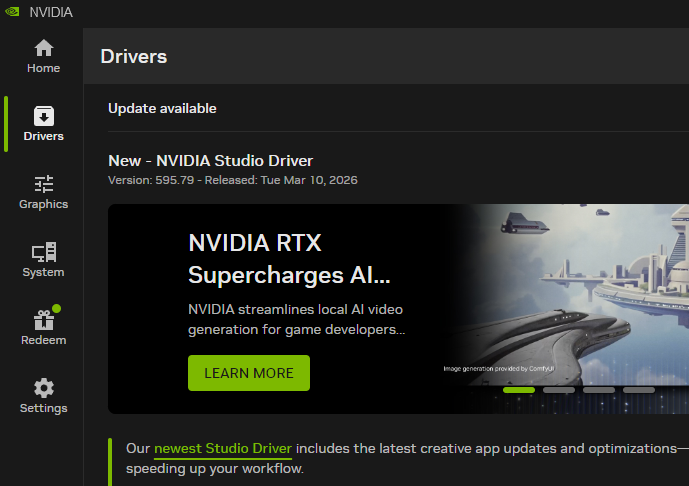Open the Settings gear icon
689x486 pixels.
(44, 388)
